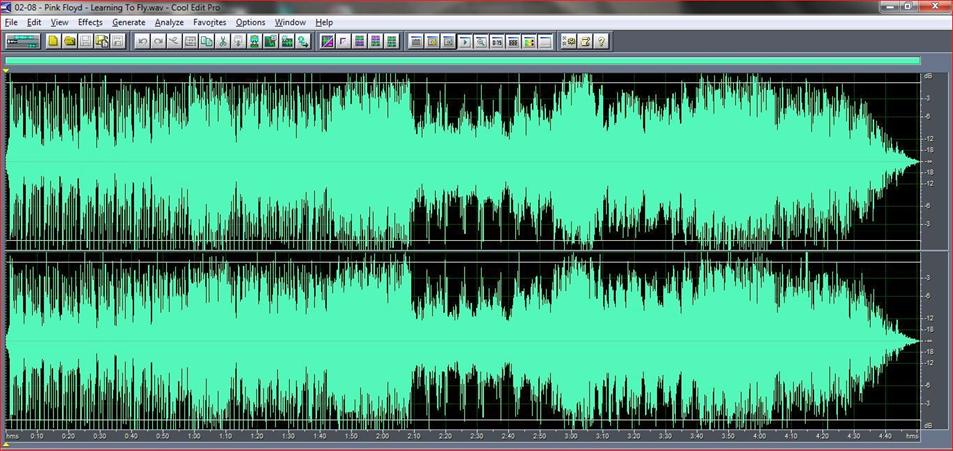The width and height of the screenshot is (953, 451).
Task: Select the all-green both-channels edit icon
Action: (x=391, y=41)
